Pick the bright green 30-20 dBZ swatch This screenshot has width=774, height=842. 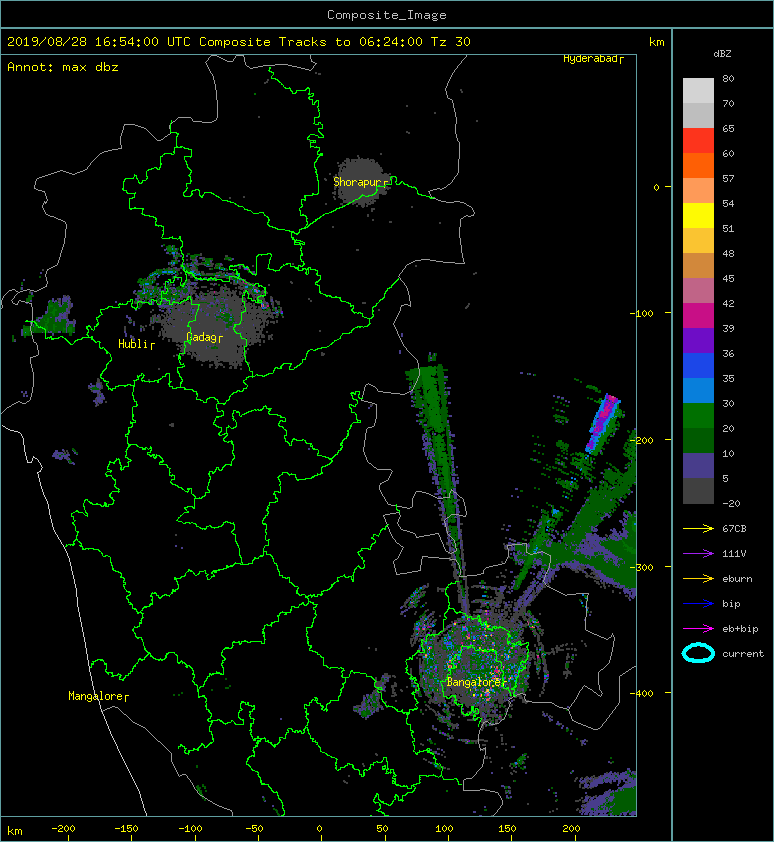pyautogui.click(x=698, y=416)
